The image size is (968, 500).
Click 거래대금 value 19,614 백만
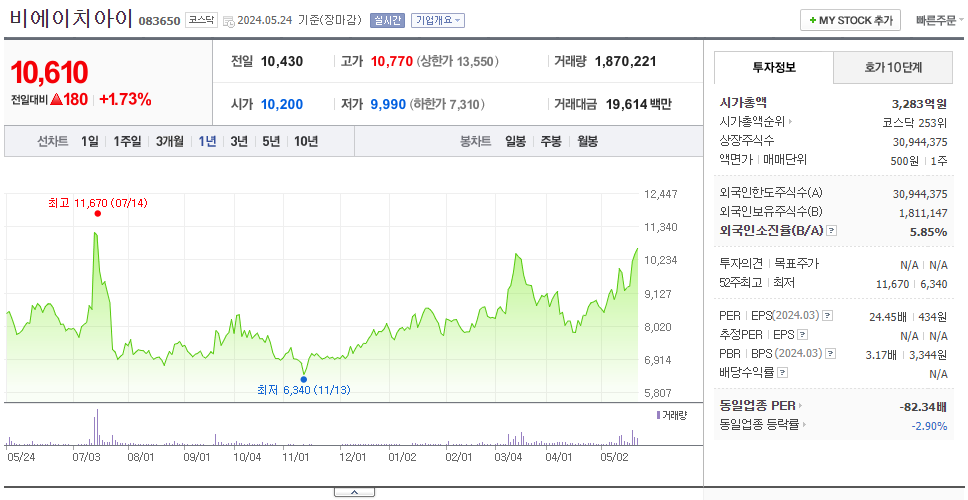pyautogui.click(x=638, y=104)
